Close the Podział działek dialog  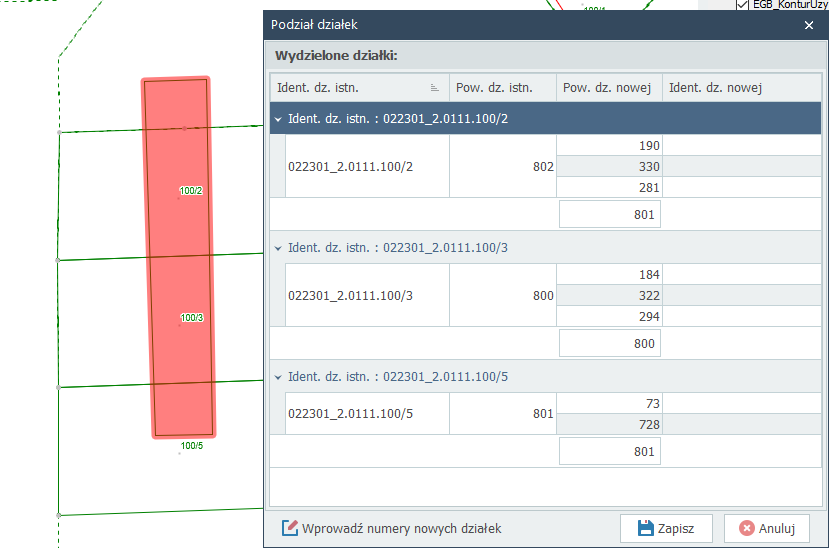coord(809,25)
